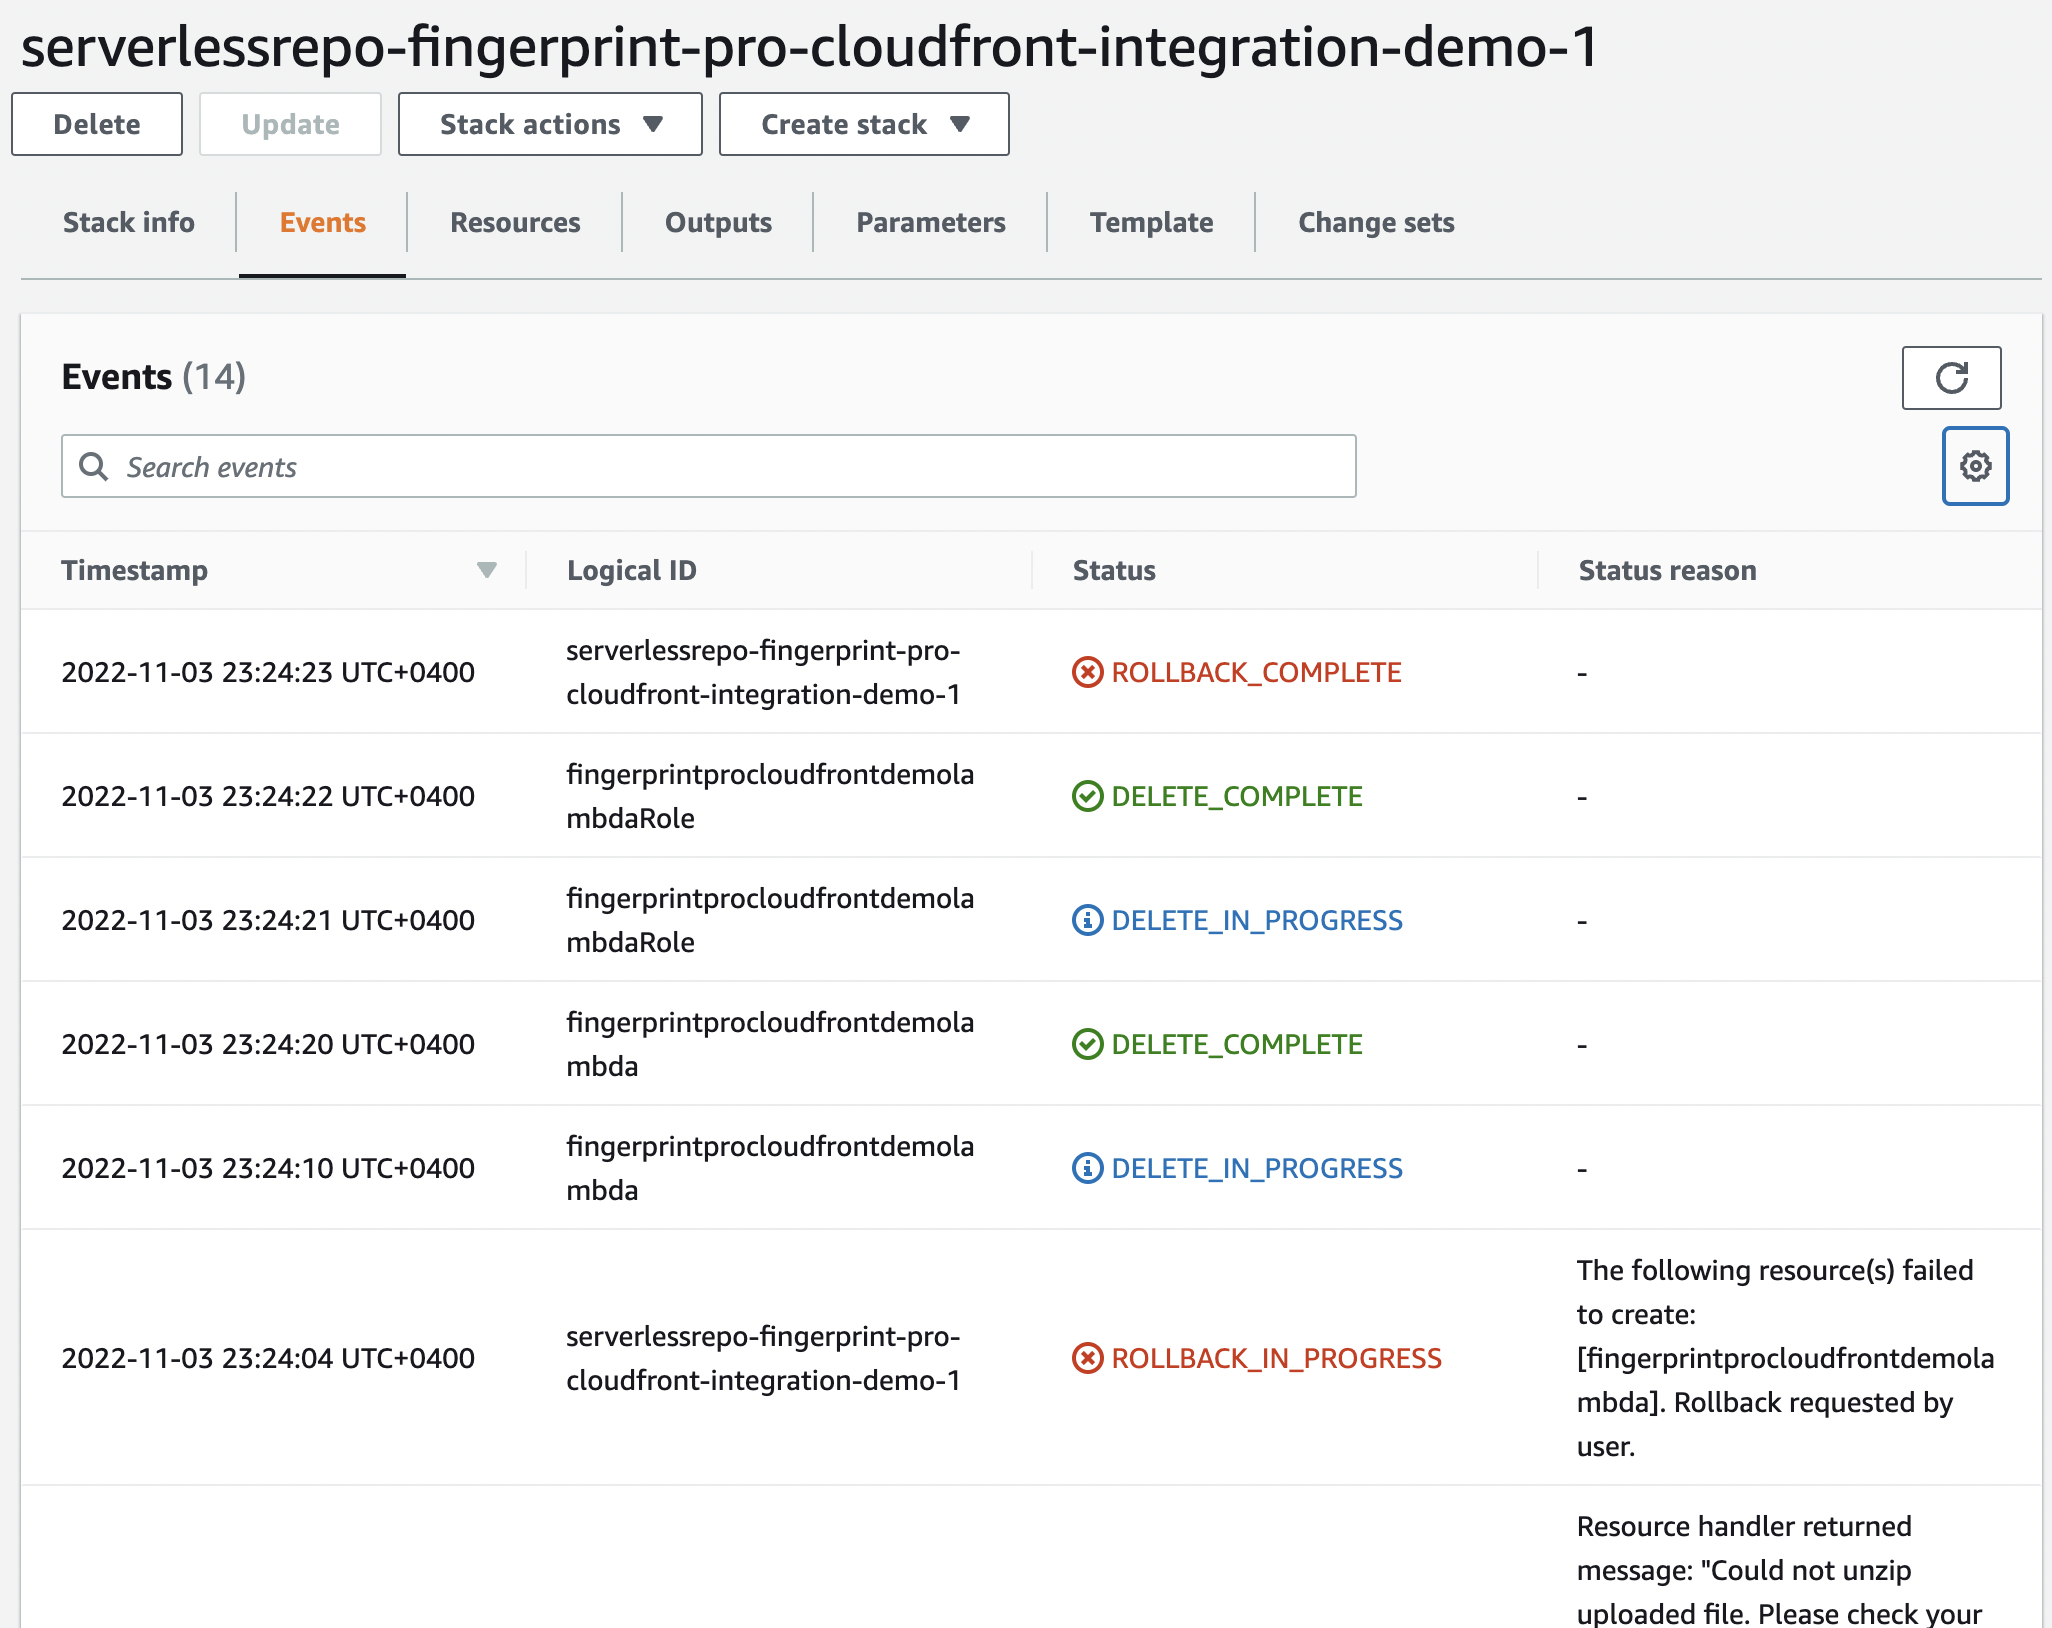Sort by Timestamp arrow
2052x1628 pixels.
point(487,570)
